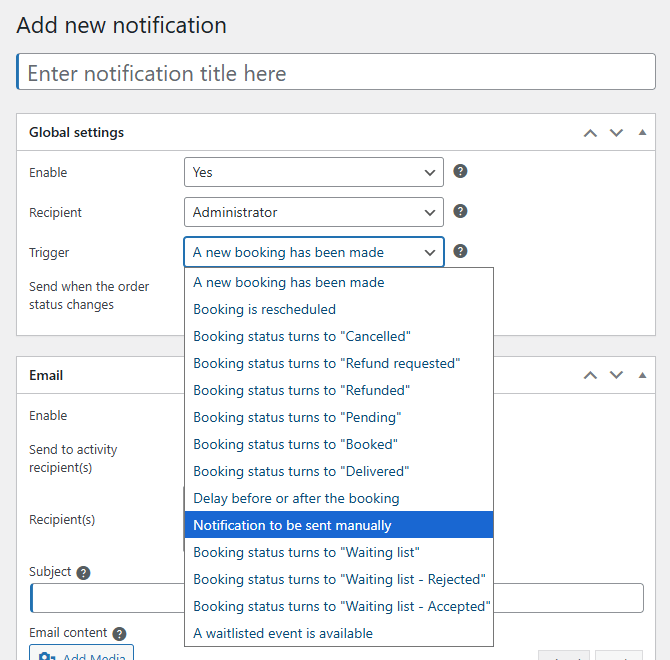This screenshot has width=670, height=660.
Task: Choose "Waiting list - Accepted" status option
Action: click(339, 606)
